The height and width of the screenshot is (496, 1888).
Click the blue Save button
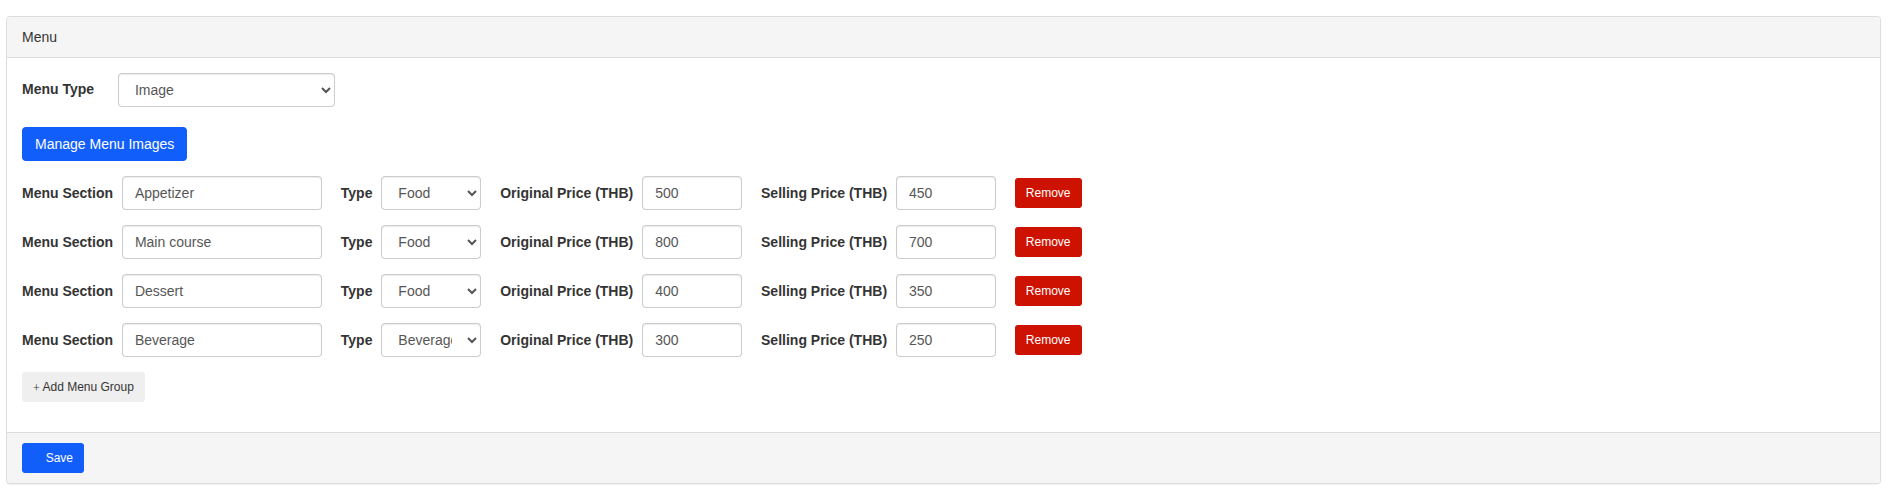click(x=53, y=458)
